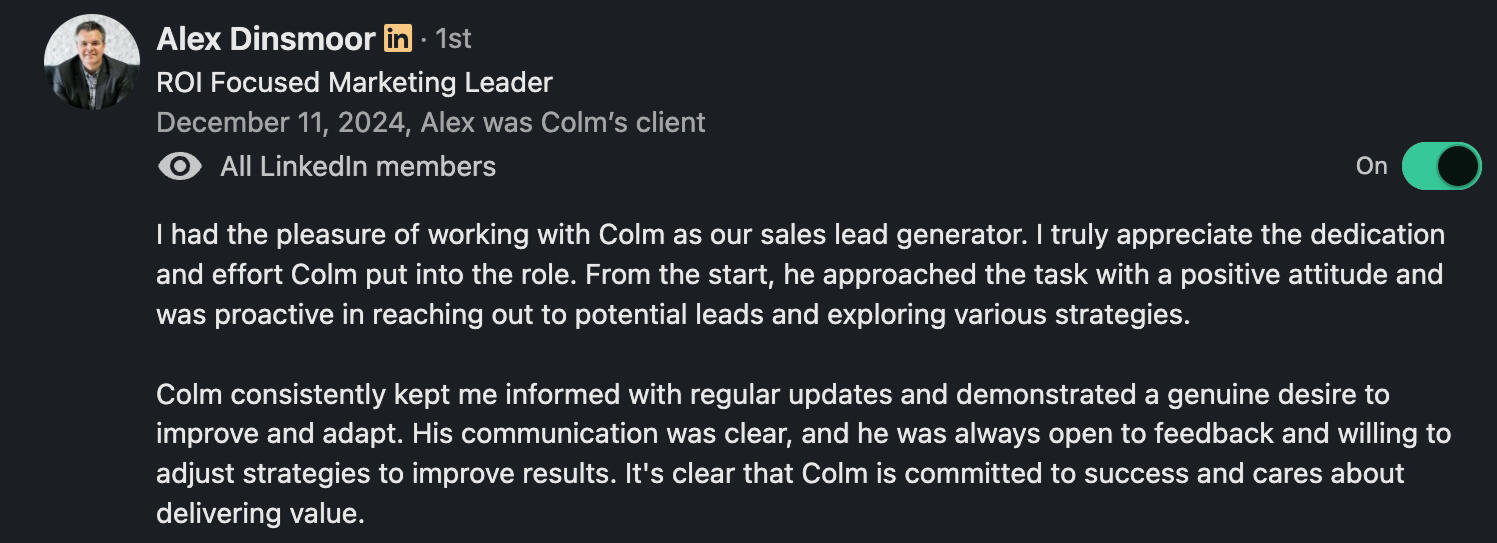This screenshot has height=543, width=1497.
Task: Click the line starting "improve and adapt"
Action: [803, 434]
